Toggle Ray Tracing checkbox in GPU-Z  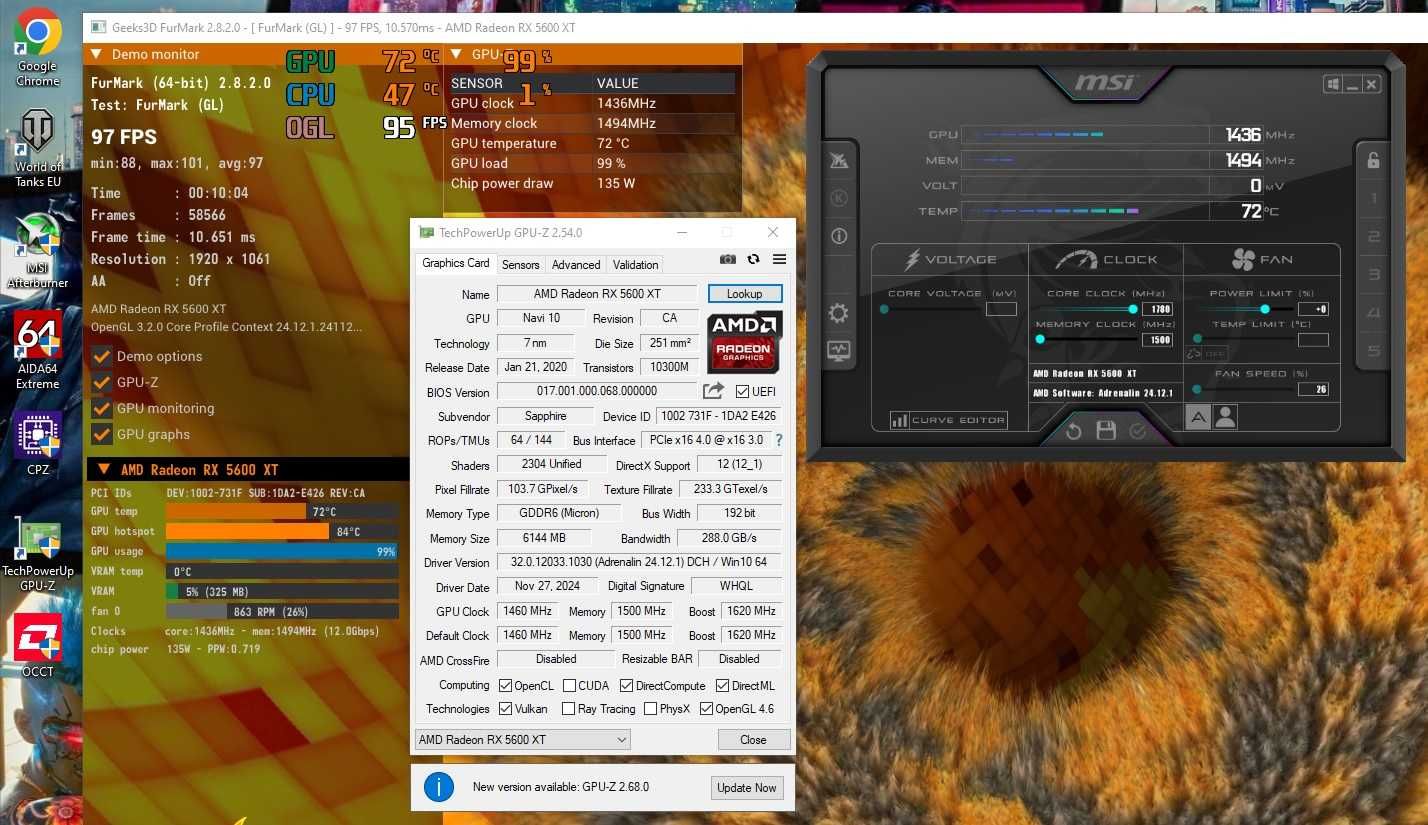[569, 709]
